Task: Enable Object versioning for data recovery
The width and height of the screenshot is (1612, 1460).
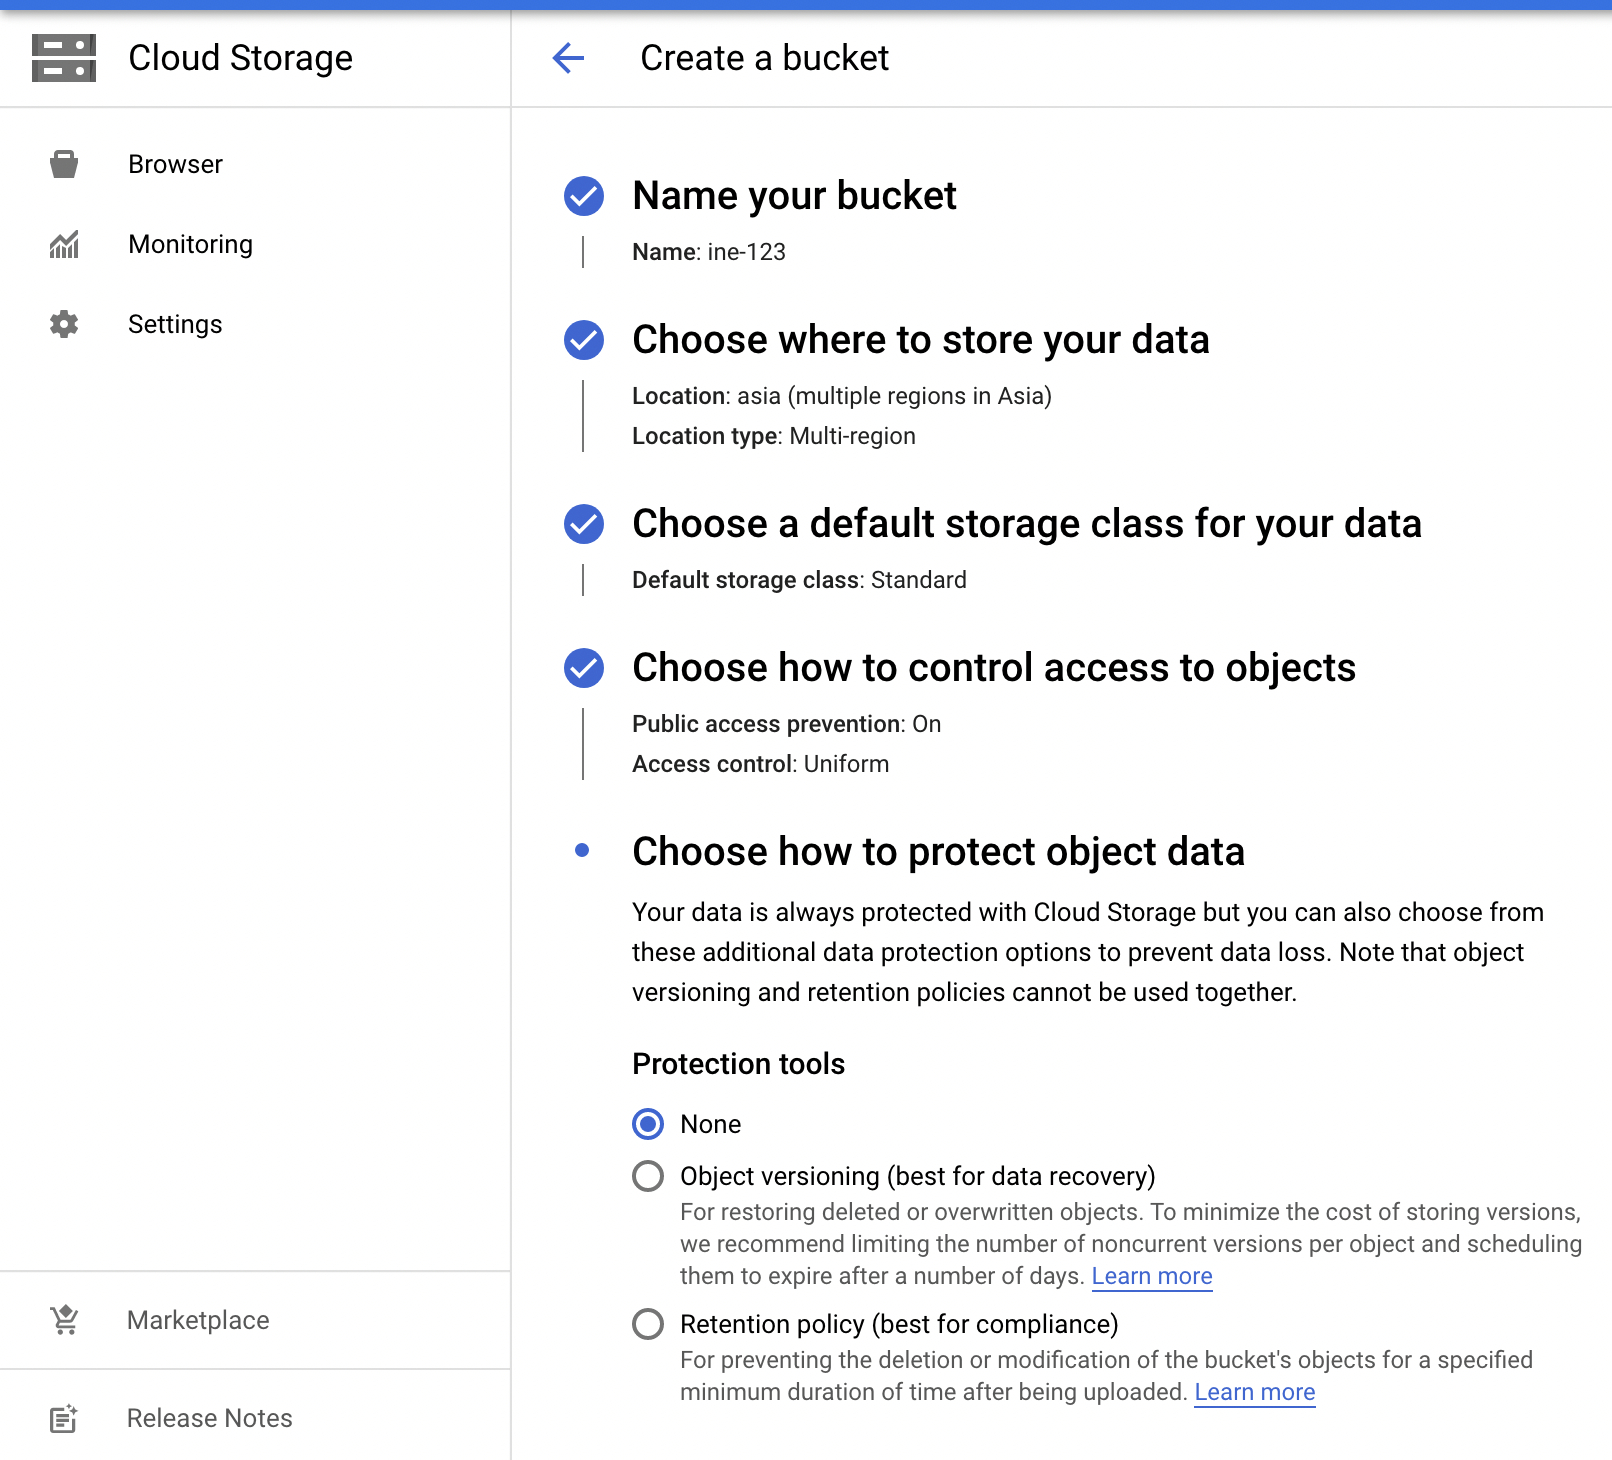Action: [x=648, y=1177]
